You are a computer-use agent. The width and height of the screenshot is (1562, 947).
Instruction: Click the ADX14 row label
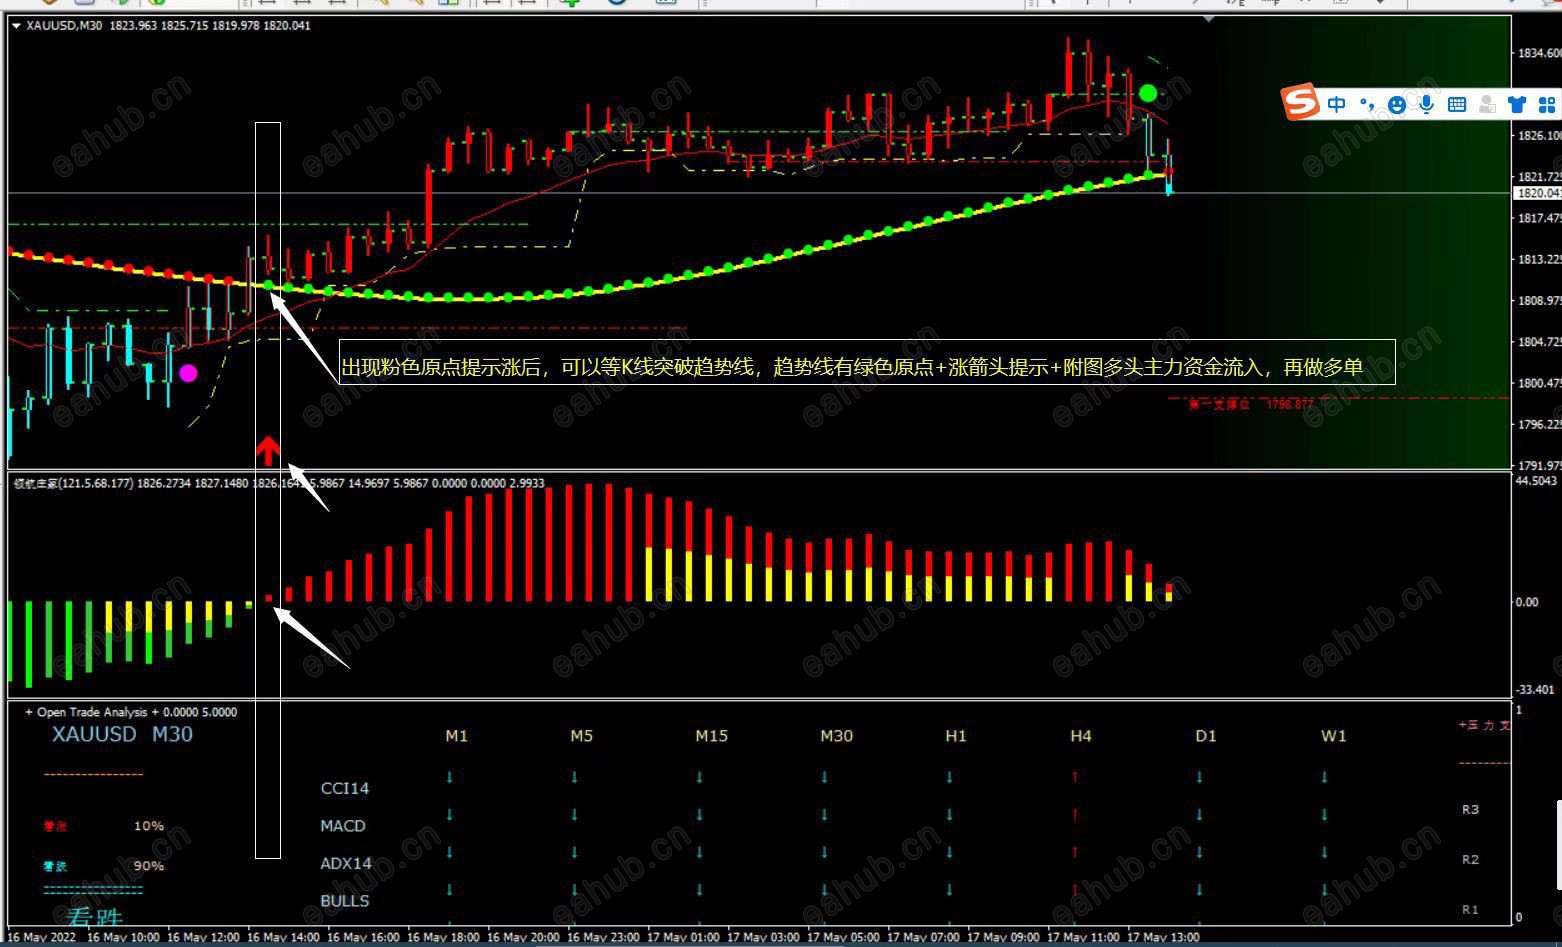[346, 863]
